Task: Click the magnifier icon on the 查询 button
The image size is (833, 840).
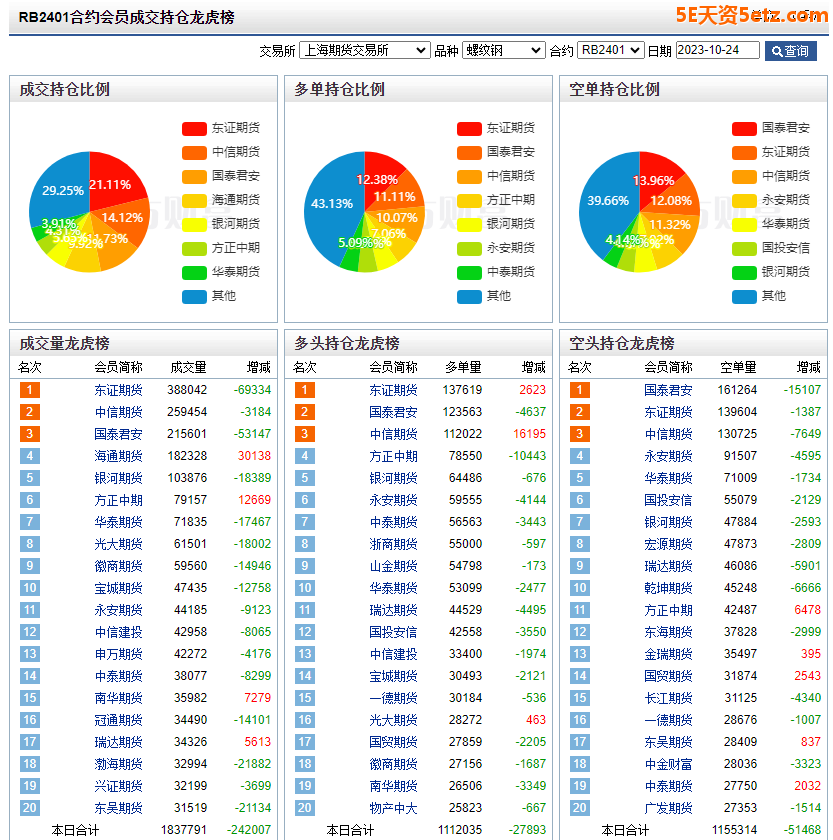Action: tap(776, 51)
